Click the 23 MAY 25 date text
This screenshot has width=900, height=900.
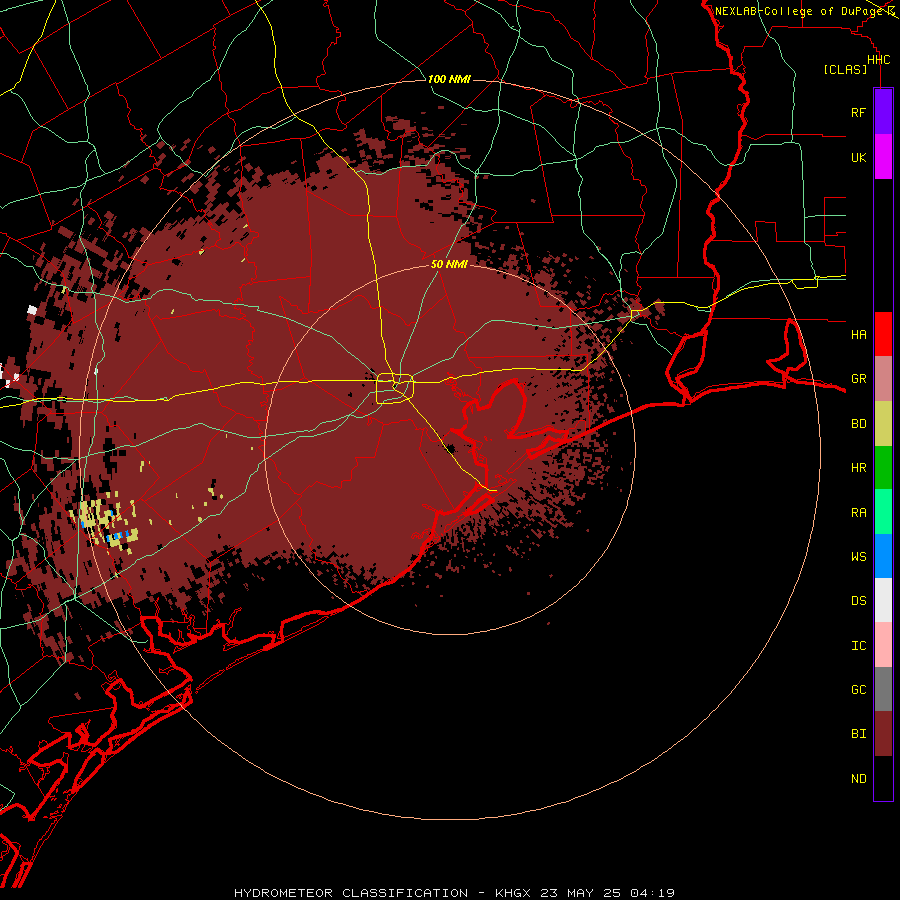[583, 893]
